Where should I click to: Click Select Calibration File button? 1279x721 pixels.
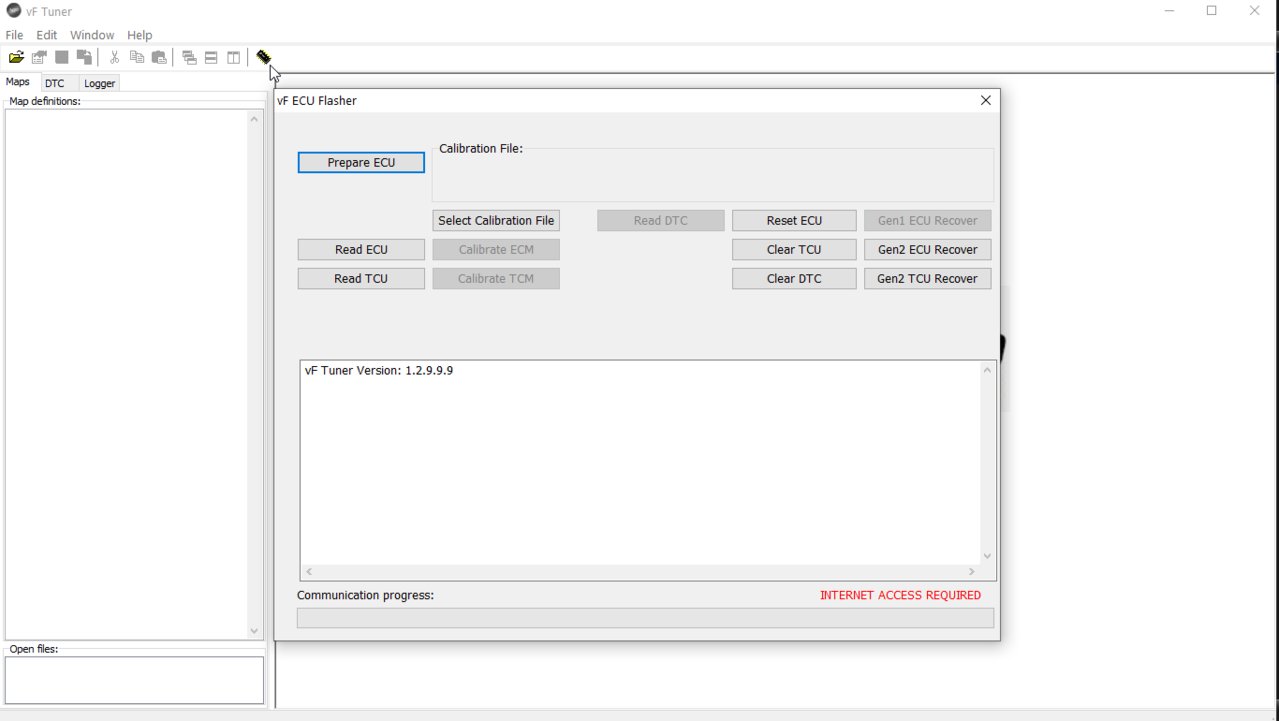coord(496,220)
